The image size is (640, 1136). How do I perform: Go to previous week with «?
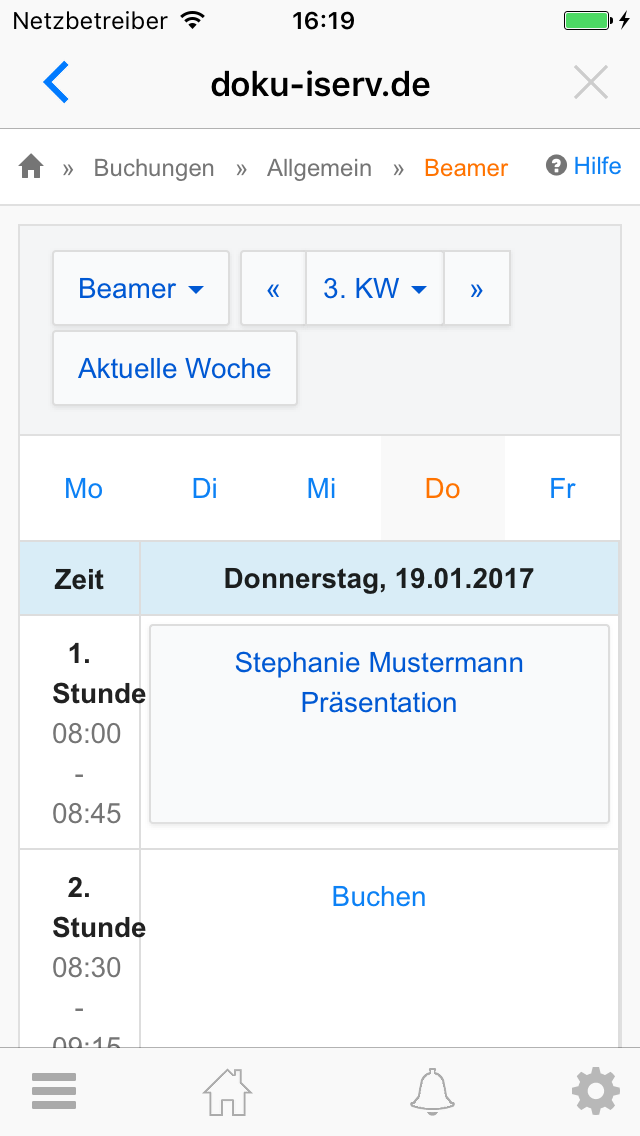(272, 288)
